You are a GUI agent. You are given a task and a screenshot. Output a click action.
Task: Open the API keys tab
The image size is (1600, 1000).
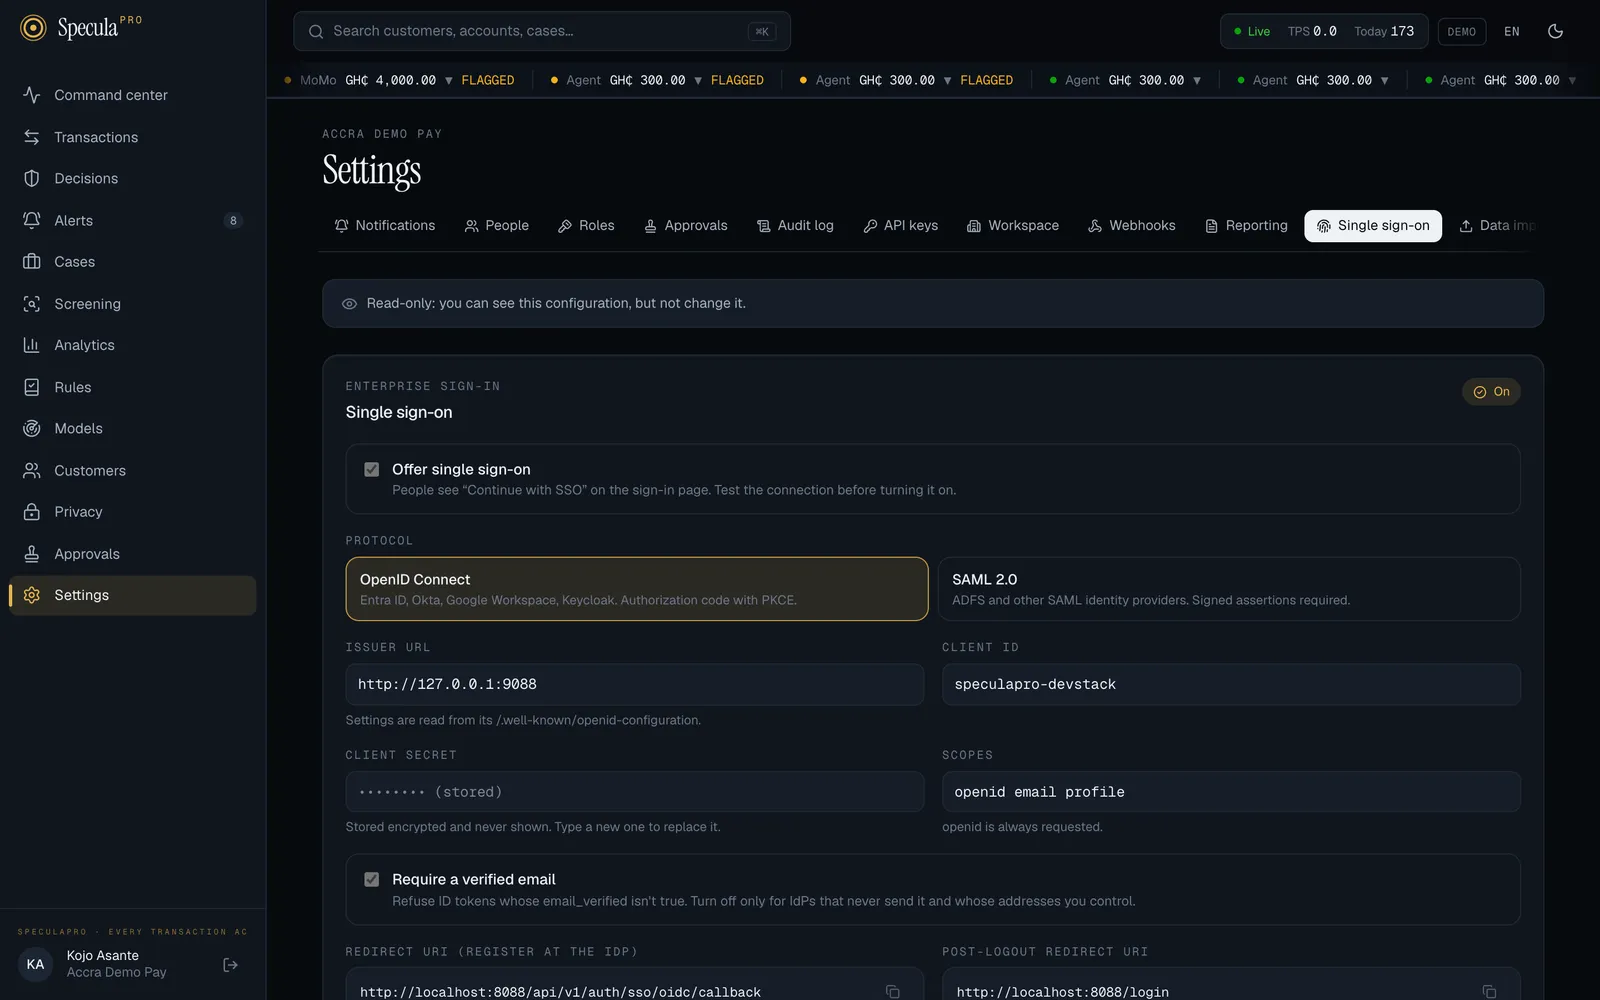tap(901, 226)
